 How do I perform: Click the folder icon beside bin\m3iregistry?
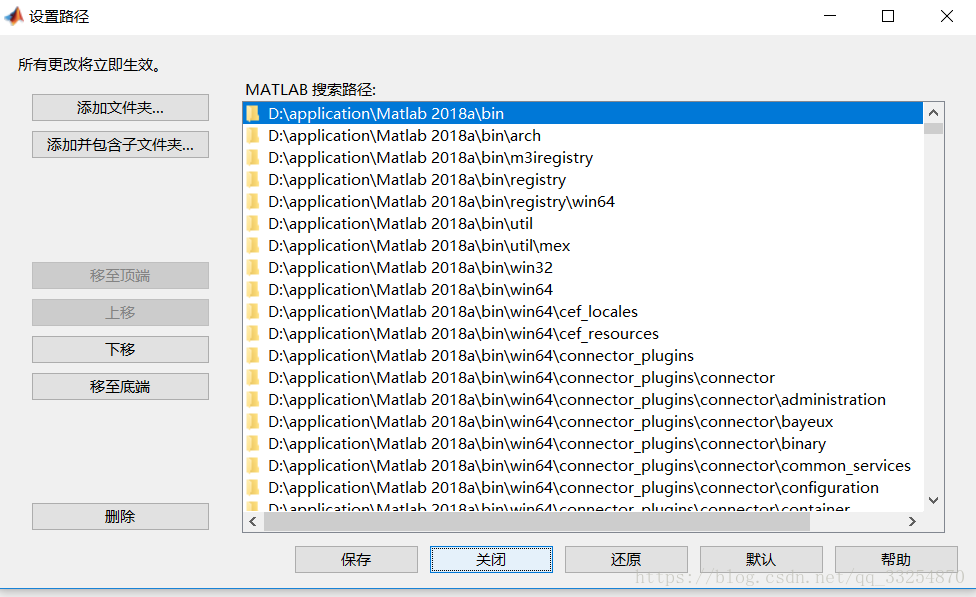[x=253, y=157]
